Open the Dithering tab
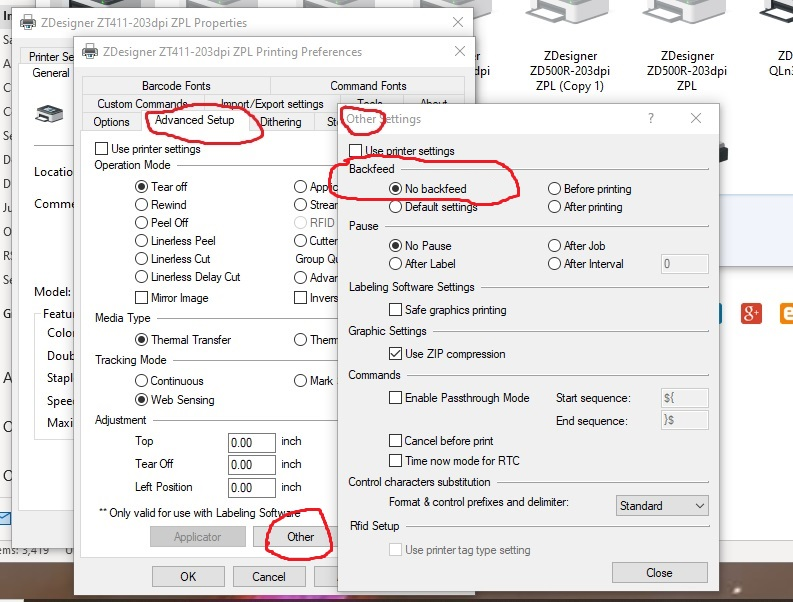 [x=281, y=122]
